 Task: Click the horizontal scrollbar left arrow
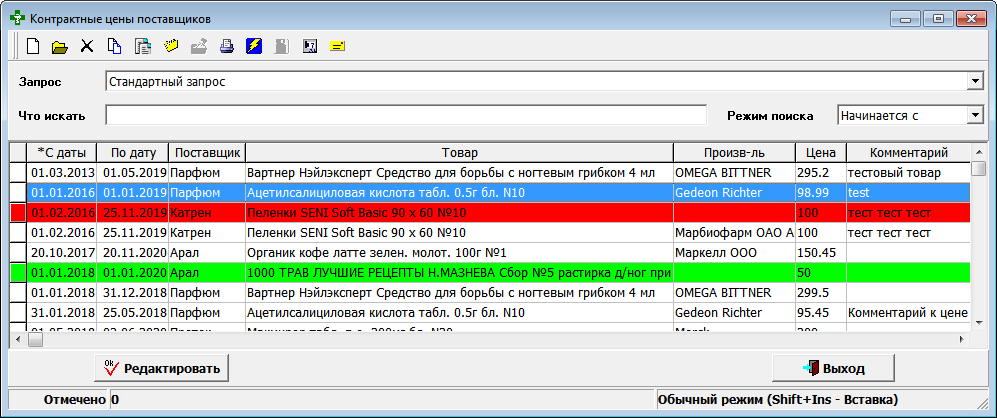tap(17, 340)
